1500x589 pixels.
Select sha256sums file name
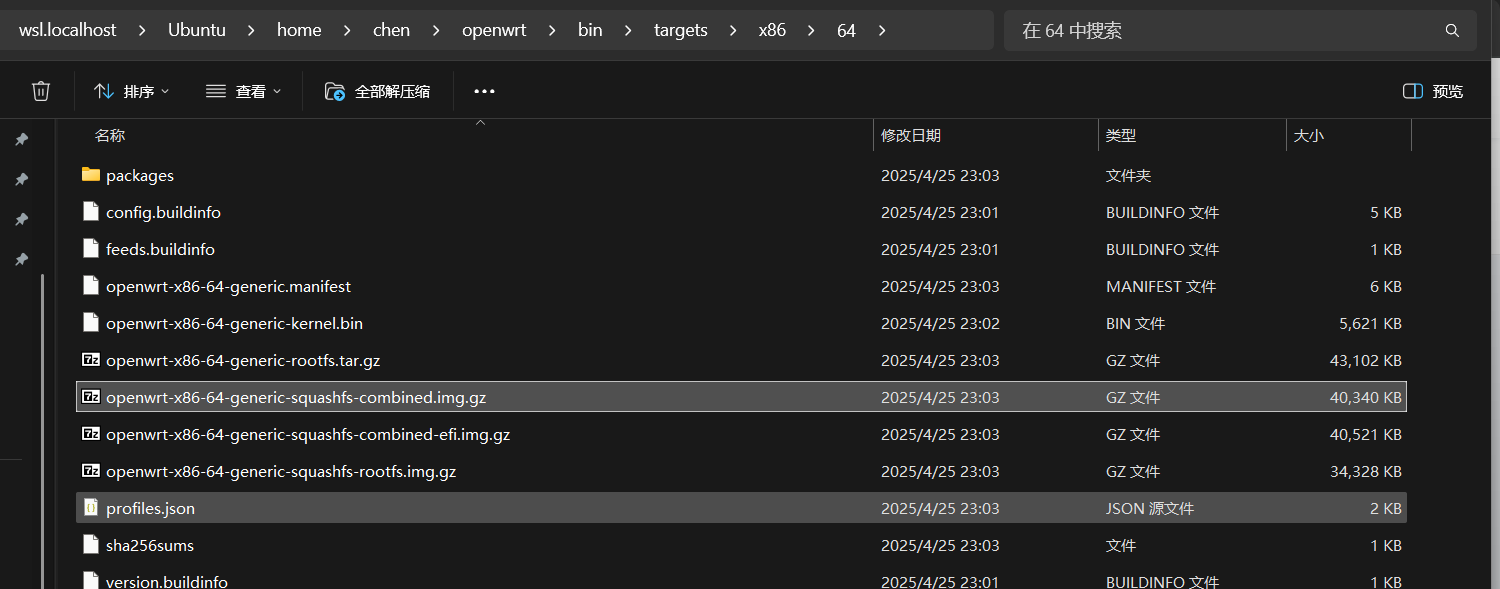coord(150,546)
